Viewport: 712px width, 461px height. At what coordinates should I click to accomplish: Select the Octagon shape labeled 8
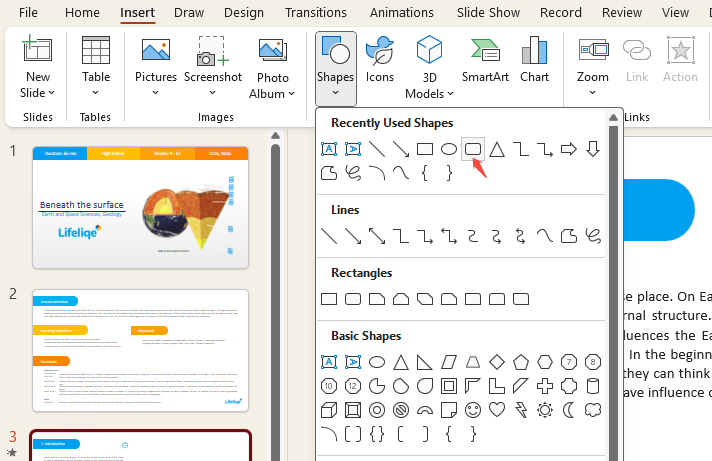pos(593,362)
